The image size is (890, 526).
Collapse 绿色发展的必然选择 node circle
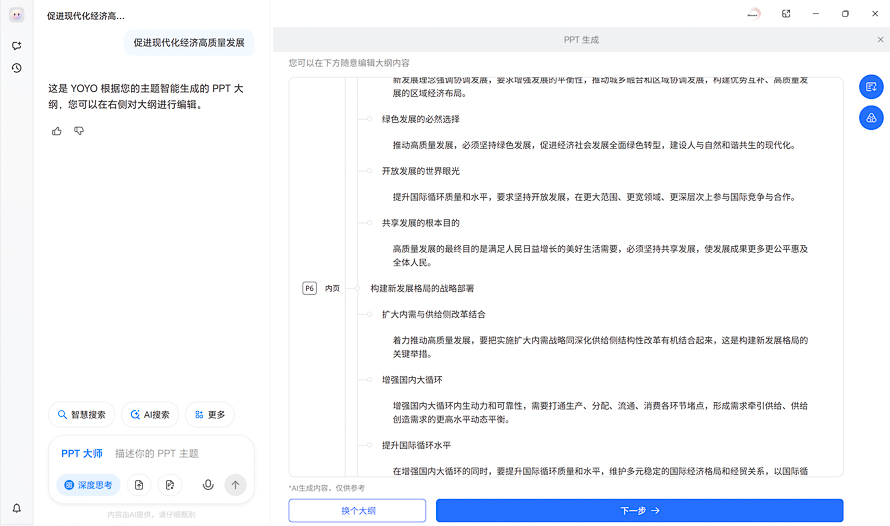(369, 119)
